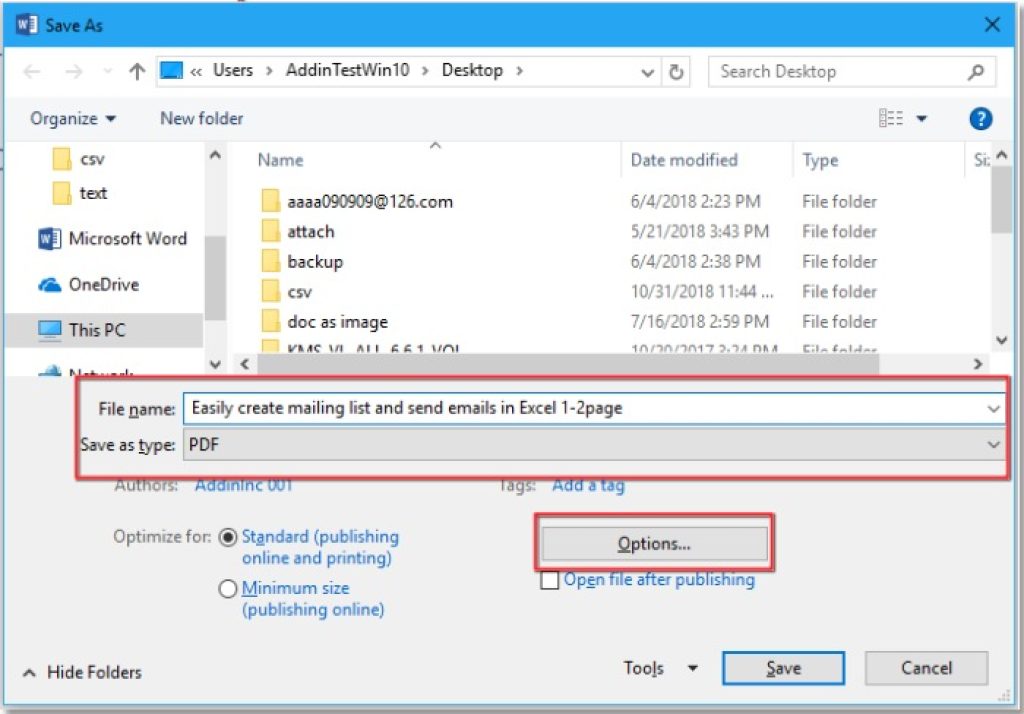This screenshot has width=1024, height=714.
Task: Select This PC in the navigation pane
Action: 95,330
